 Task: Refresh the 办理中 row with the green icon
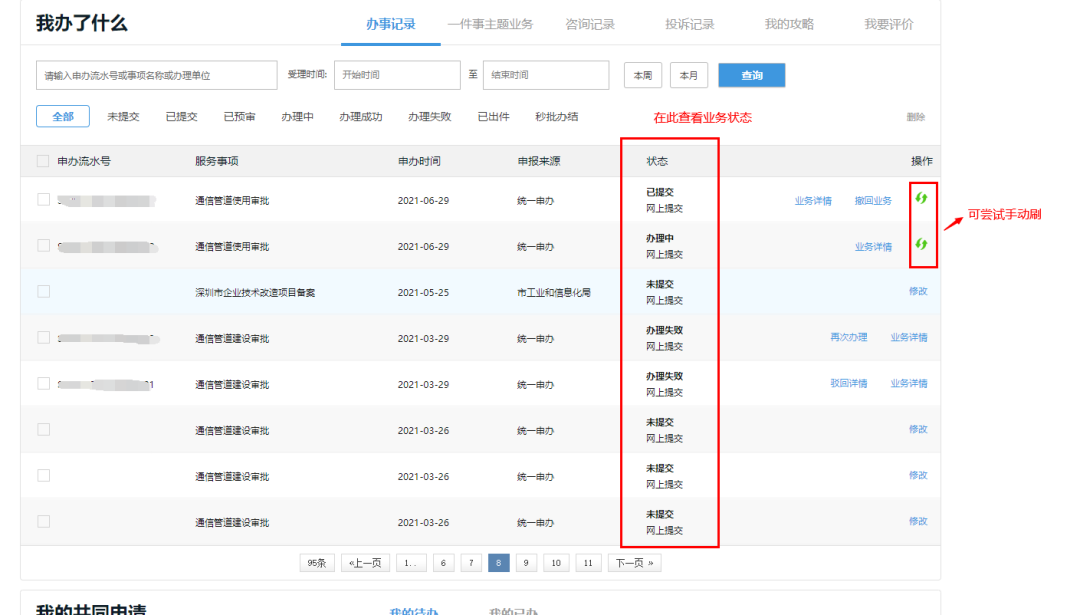point(921,244)
